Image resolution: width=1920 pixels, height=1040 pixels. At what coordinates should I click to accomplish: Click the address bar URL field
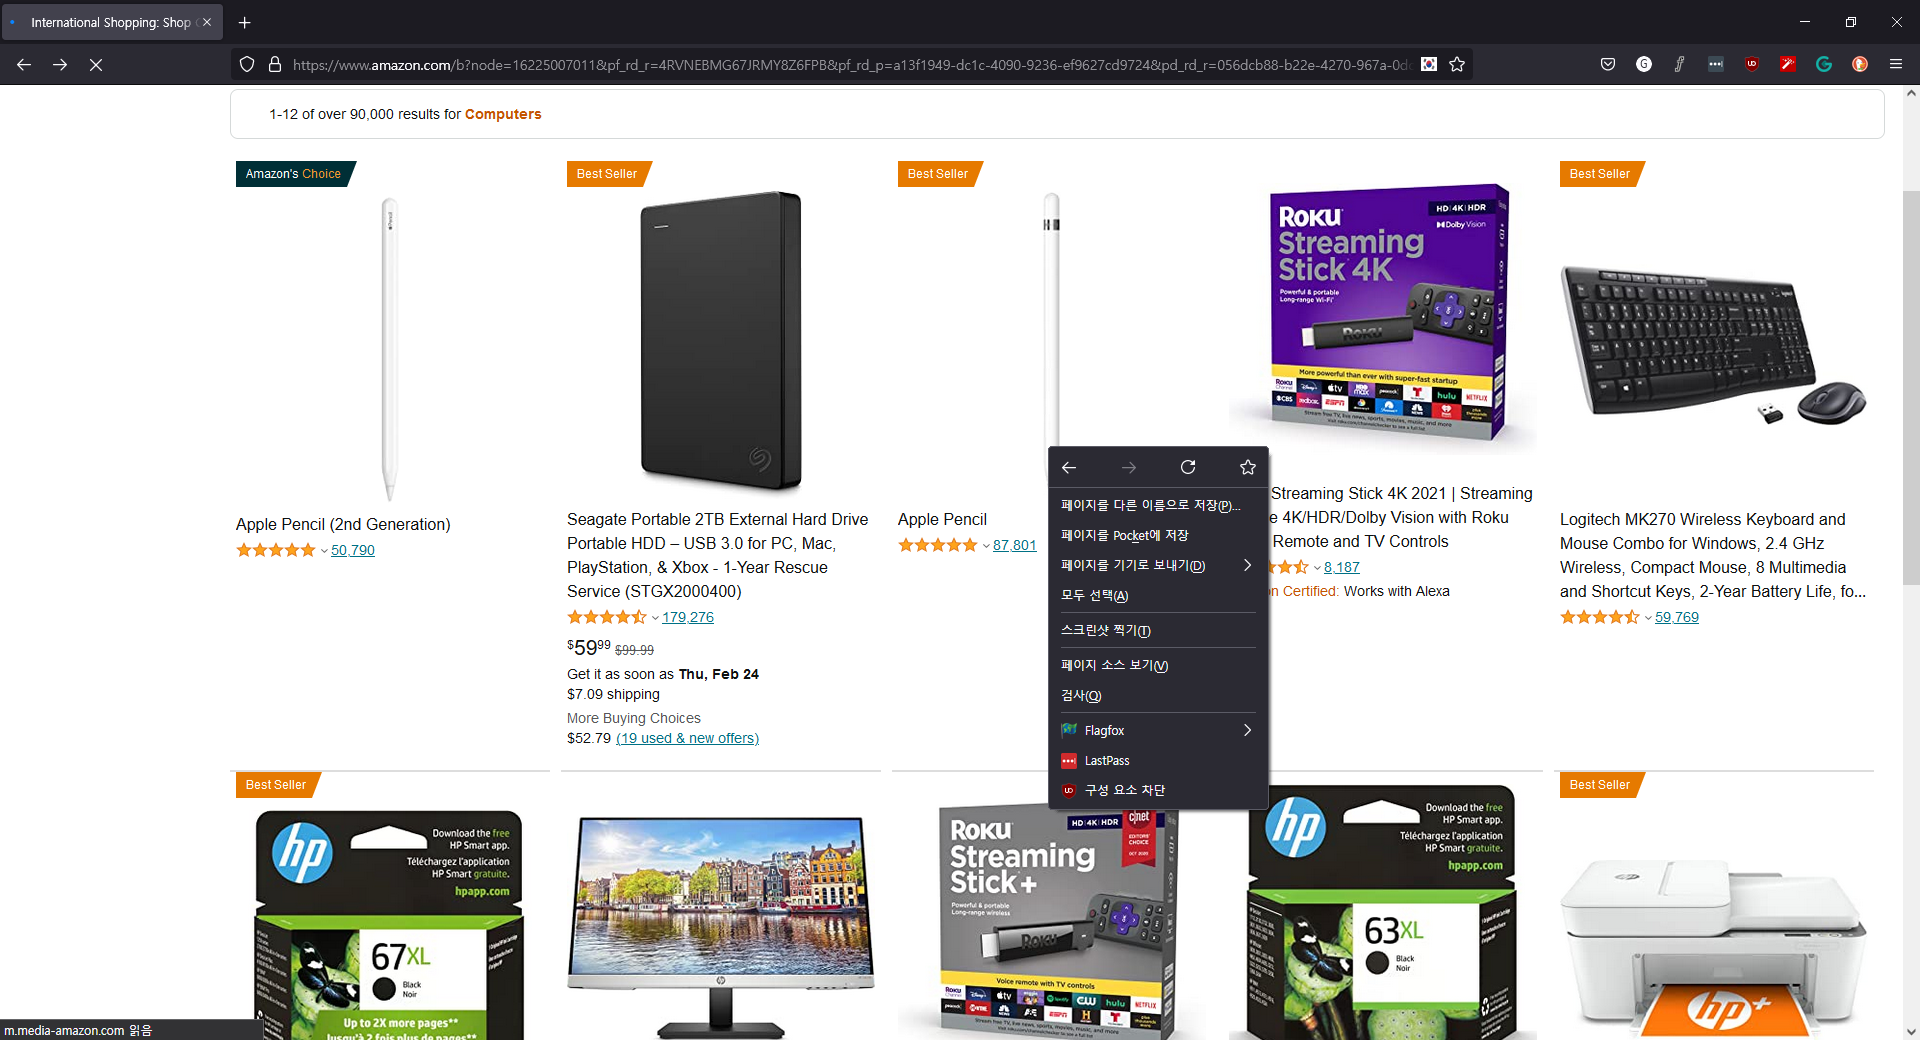(850, 64)
